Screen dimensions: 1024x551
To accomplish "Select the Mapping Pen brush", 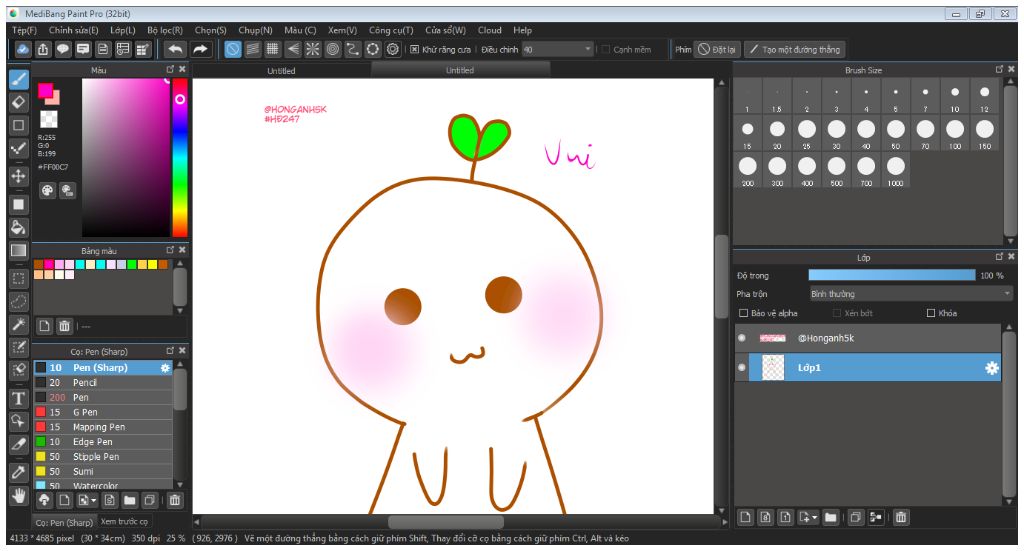I will click(x=103, y=427).
